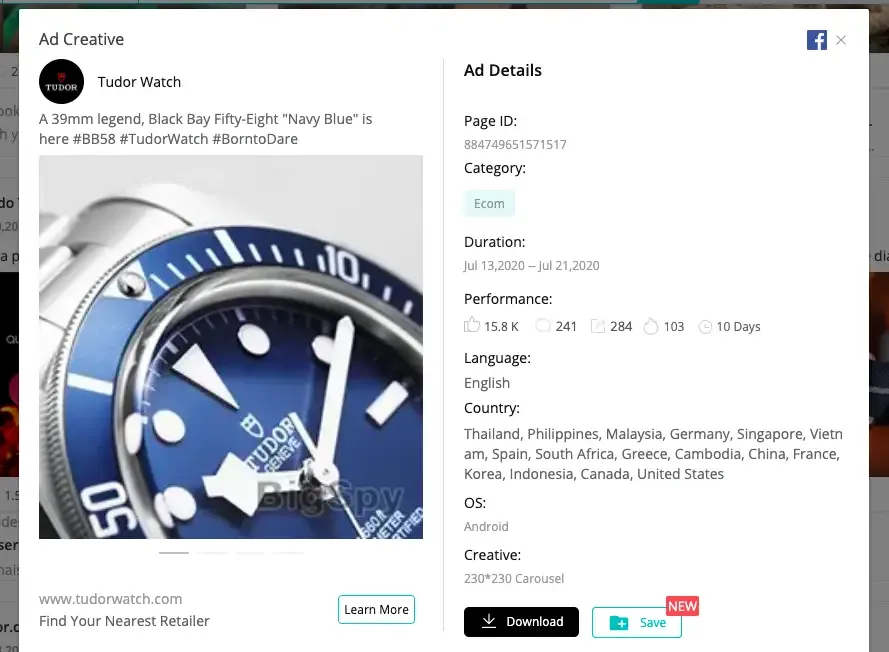The width and height of the screenshot is (889, 652).
Task: Click the thumbs-up icon next to 15.8 K
Action: (x=471, y=324)
